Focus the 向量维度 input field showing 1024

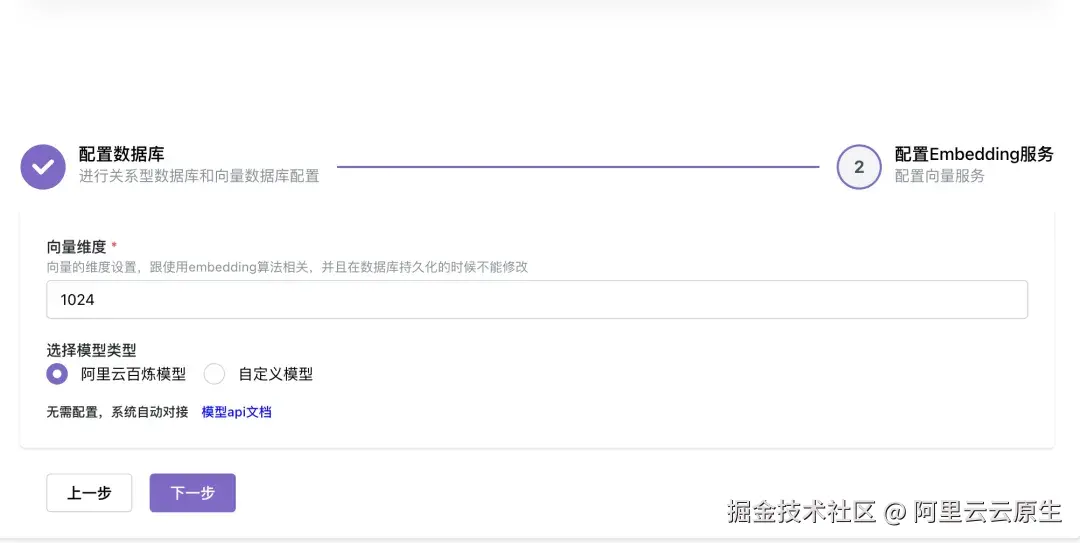click(x=537, y=299)
